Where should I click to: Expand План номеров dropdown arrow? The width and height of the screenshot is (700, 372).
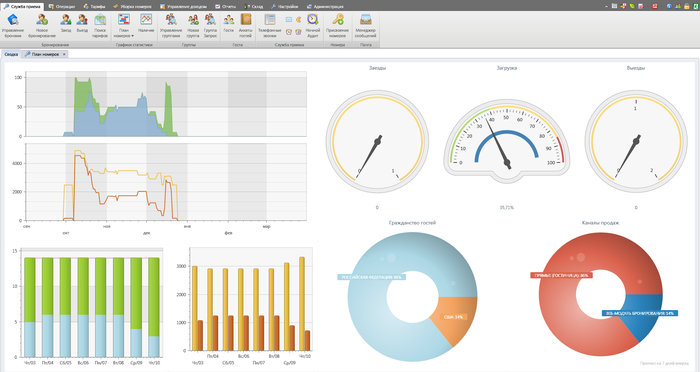(x=133, y=36)
